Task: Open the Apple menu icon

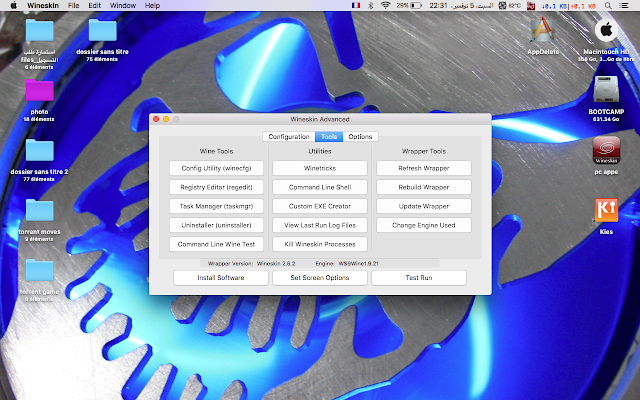Action: click(x=13, y=5)
